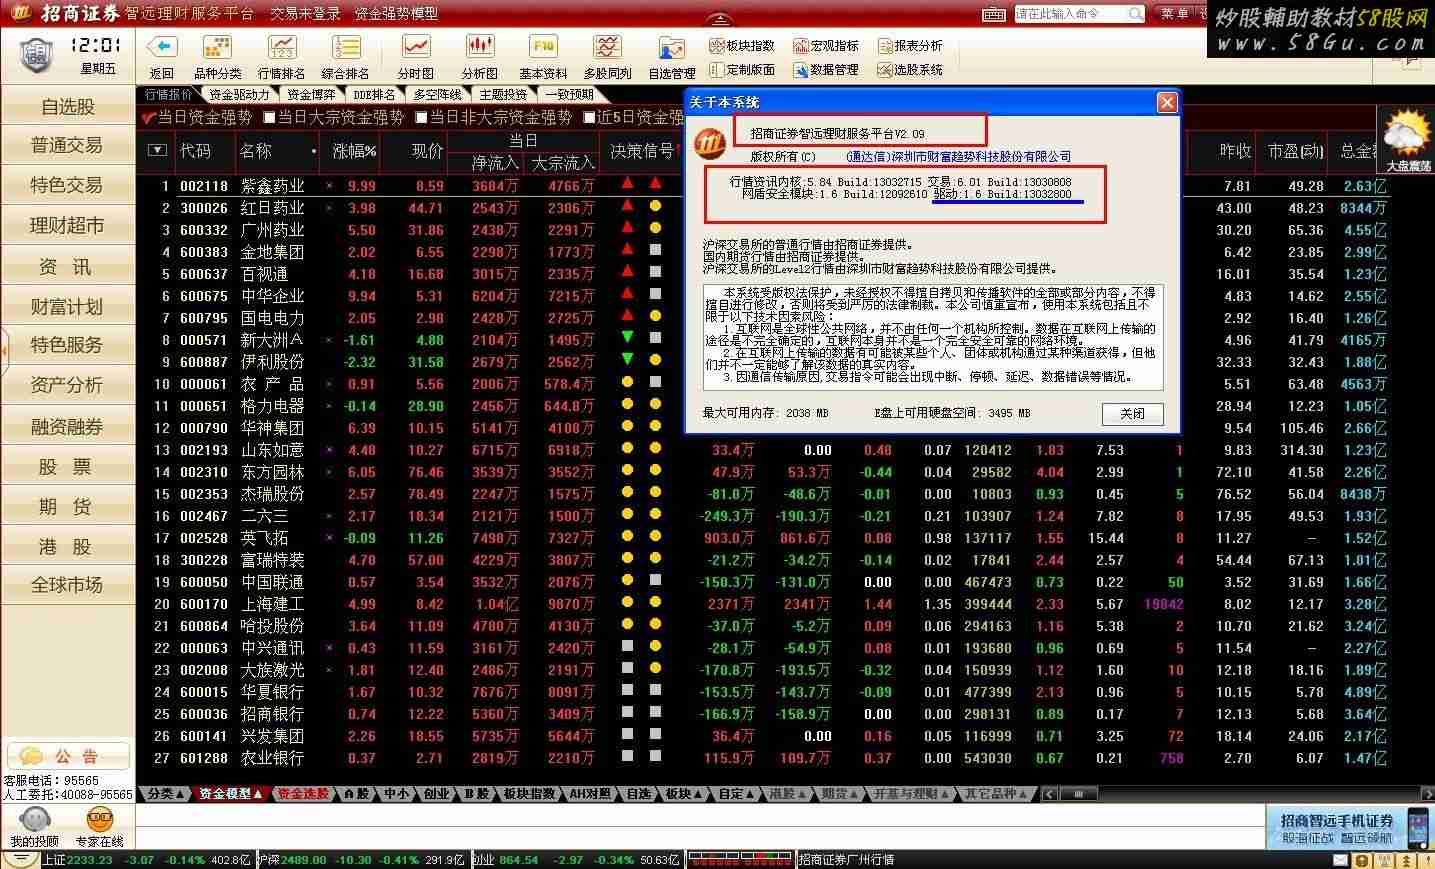This screenshot has height=869, width=1435.
Task: Switch to DDE排名 tab
Action: [375, 94]
